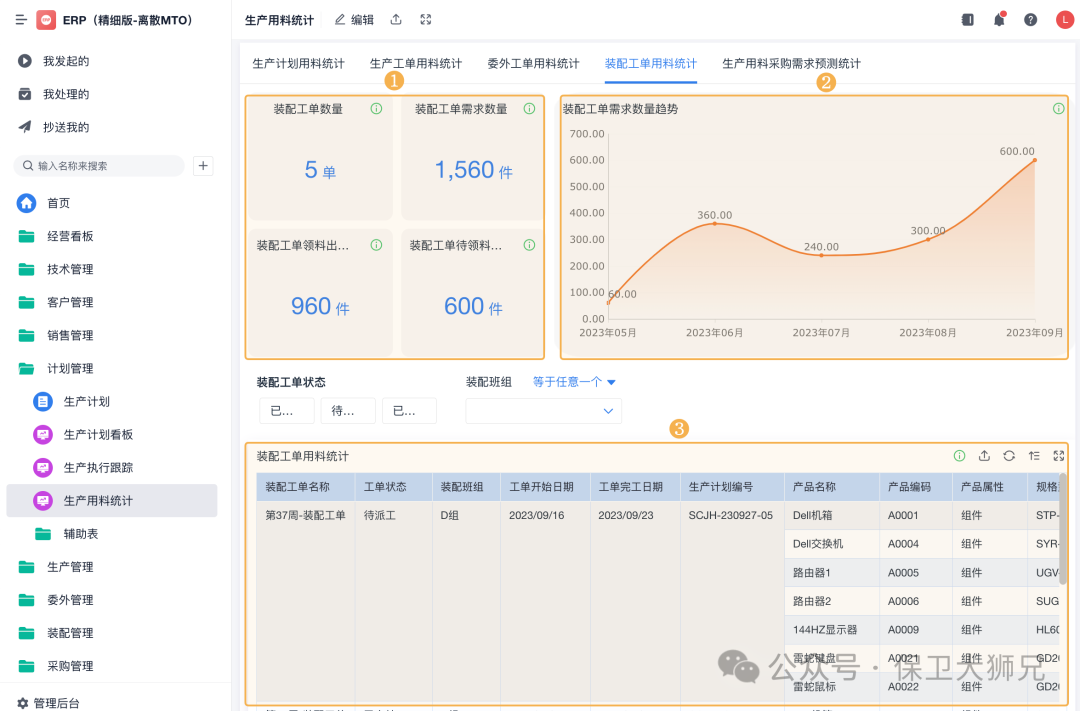Switch to 生产工单用料统计 tab
Screen dimensions: 1080x711
tap(416, 64)
